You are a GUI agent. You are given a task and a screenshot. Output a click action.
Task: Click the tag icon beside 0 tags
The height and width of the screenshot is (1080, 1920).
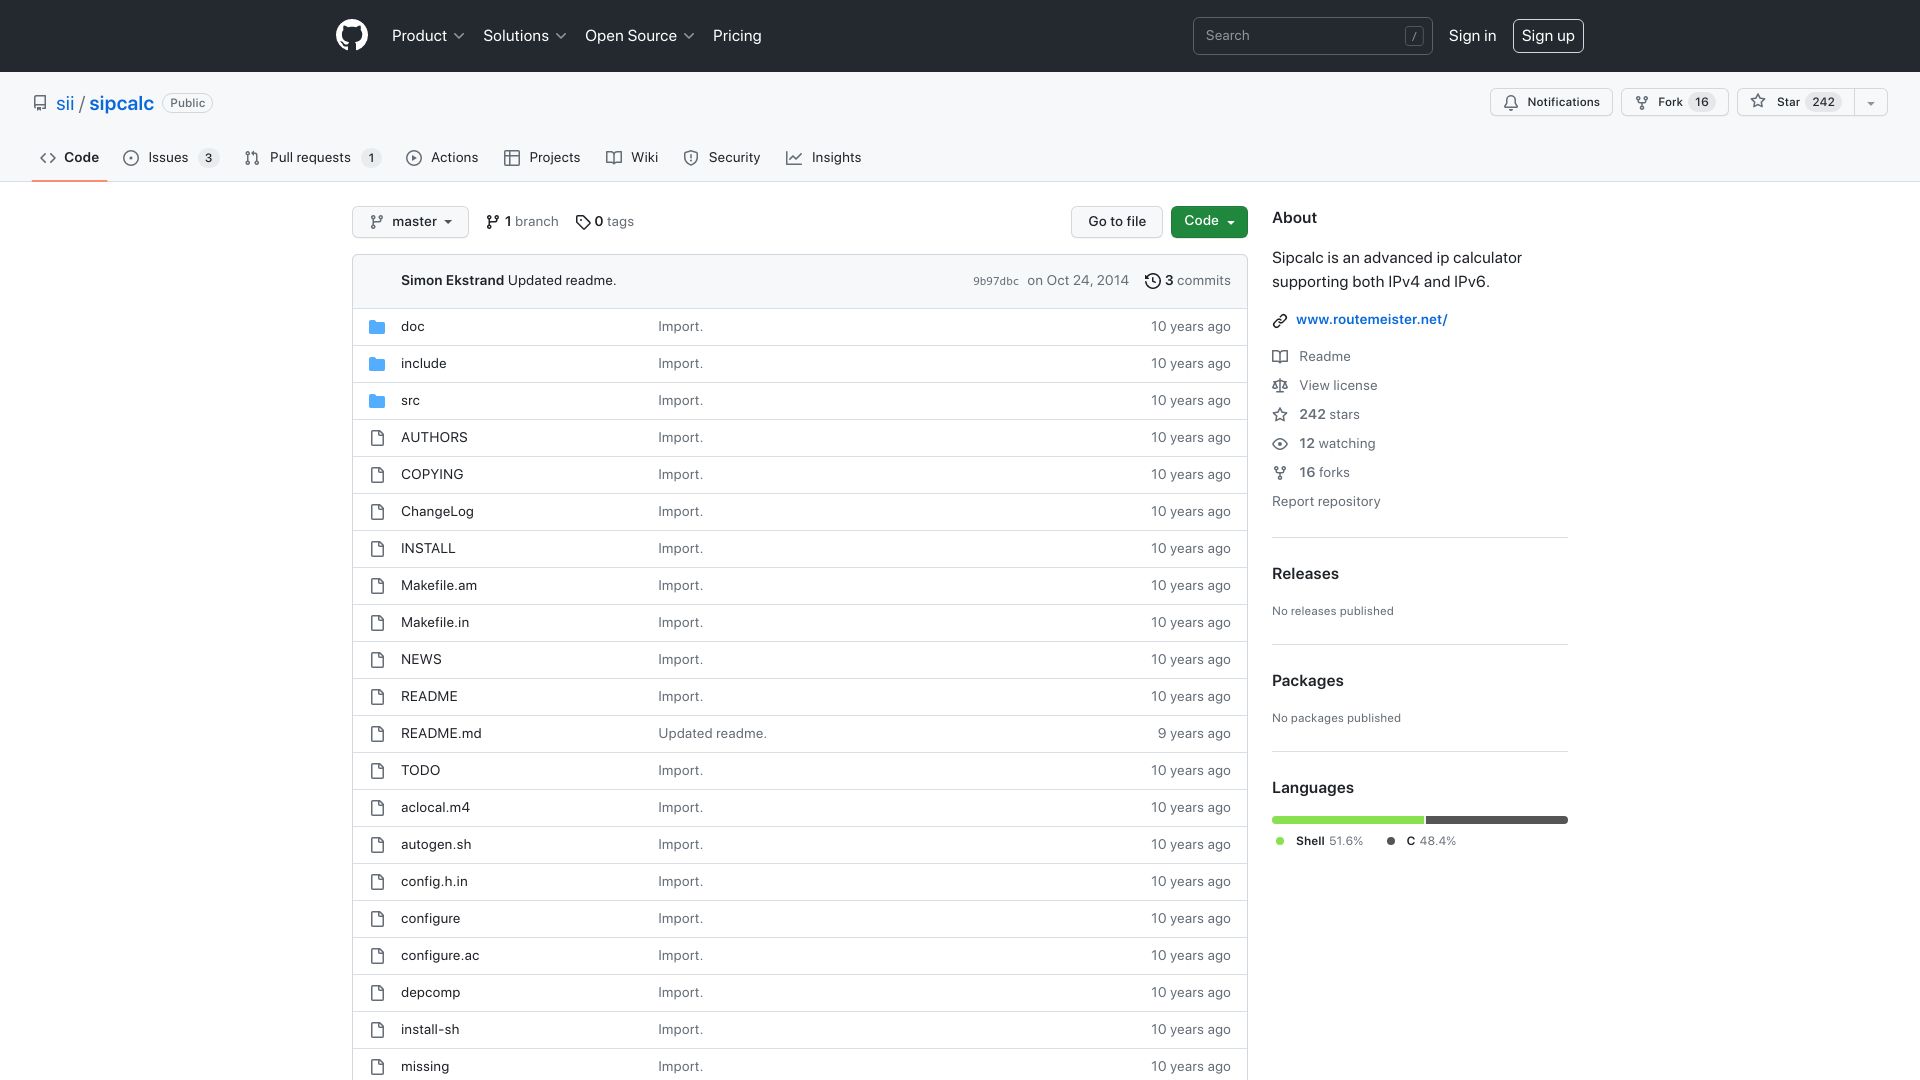[x=583, y=222]
